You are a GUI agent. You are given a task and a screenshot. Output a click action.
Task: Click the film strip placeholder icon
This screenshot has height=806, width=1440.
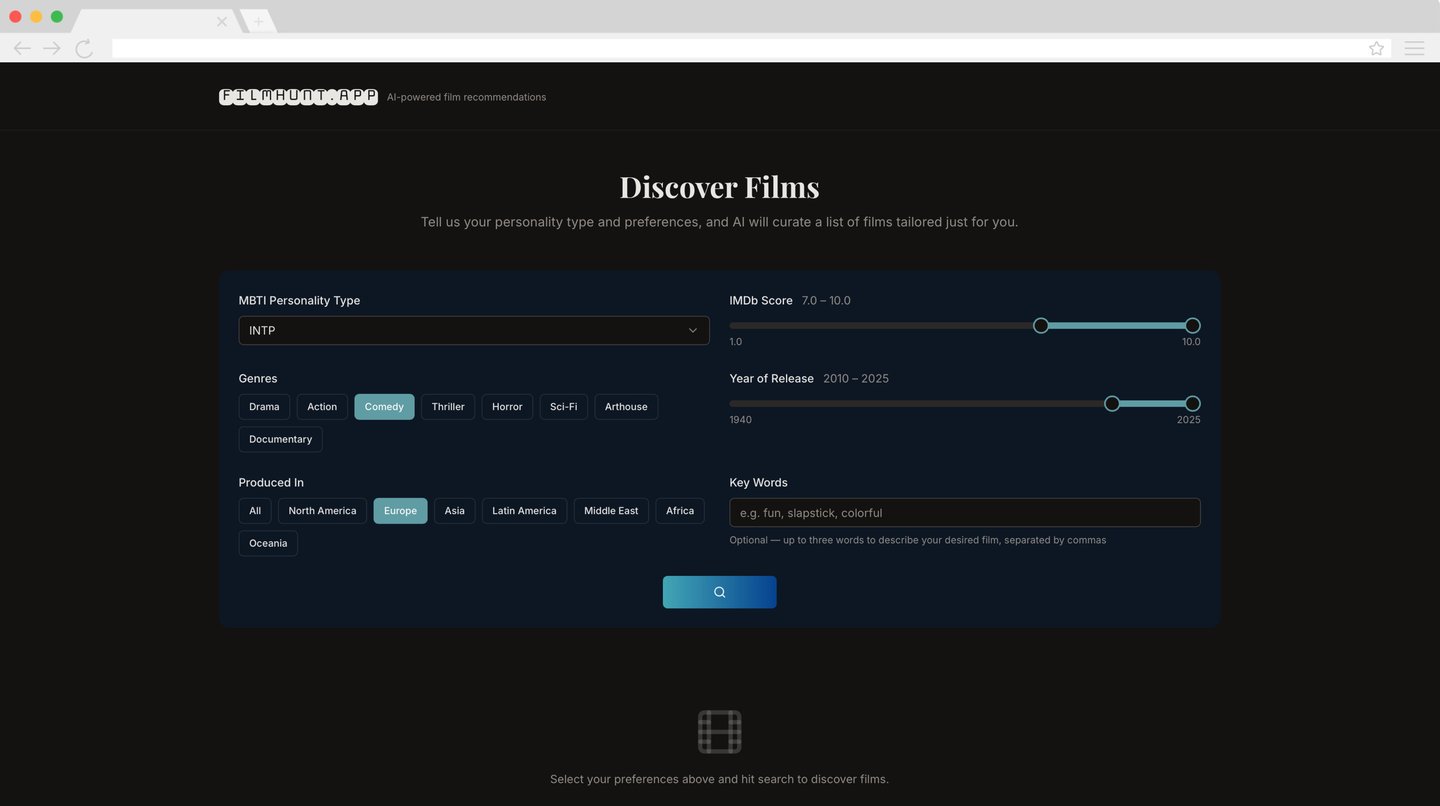pos(719,732)
